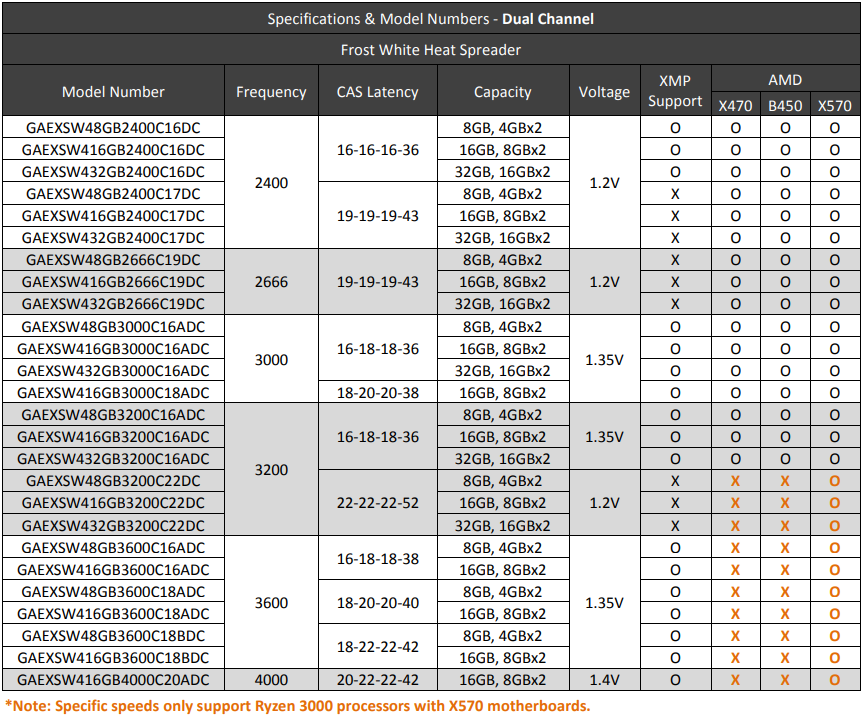Select model GAEXSW416GB3600C16ADC
The width and height of the screenshot is (863, 715).
(113, 570)
